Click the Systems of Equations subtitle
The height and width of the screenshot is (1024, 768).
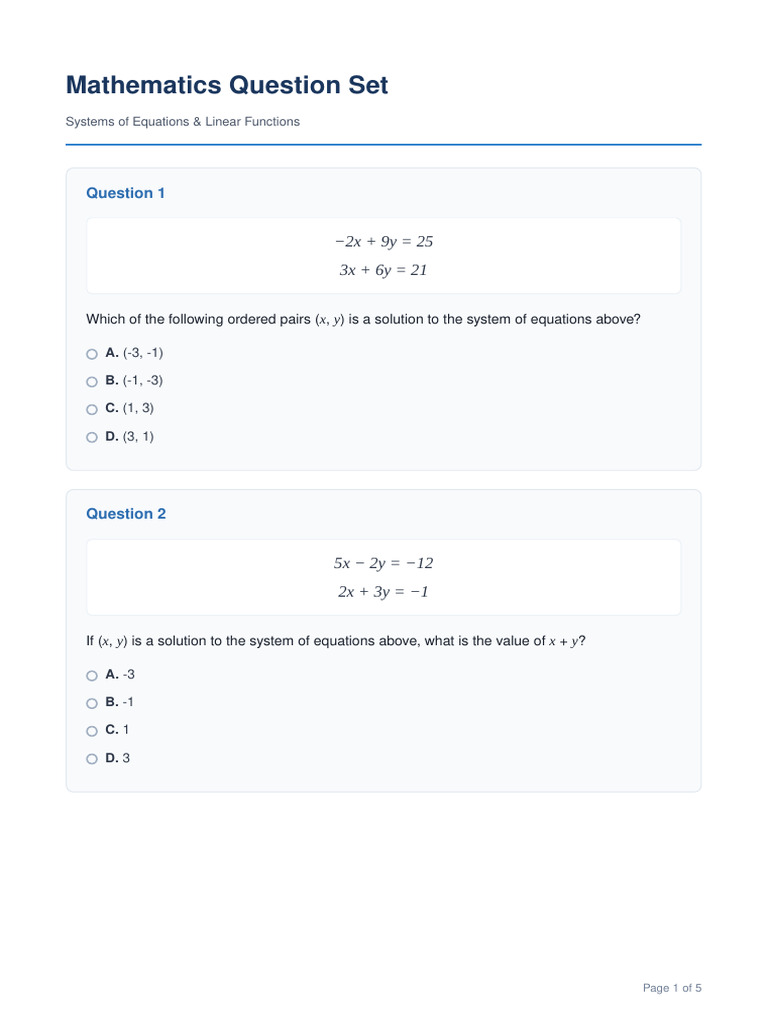click(183, 121)
